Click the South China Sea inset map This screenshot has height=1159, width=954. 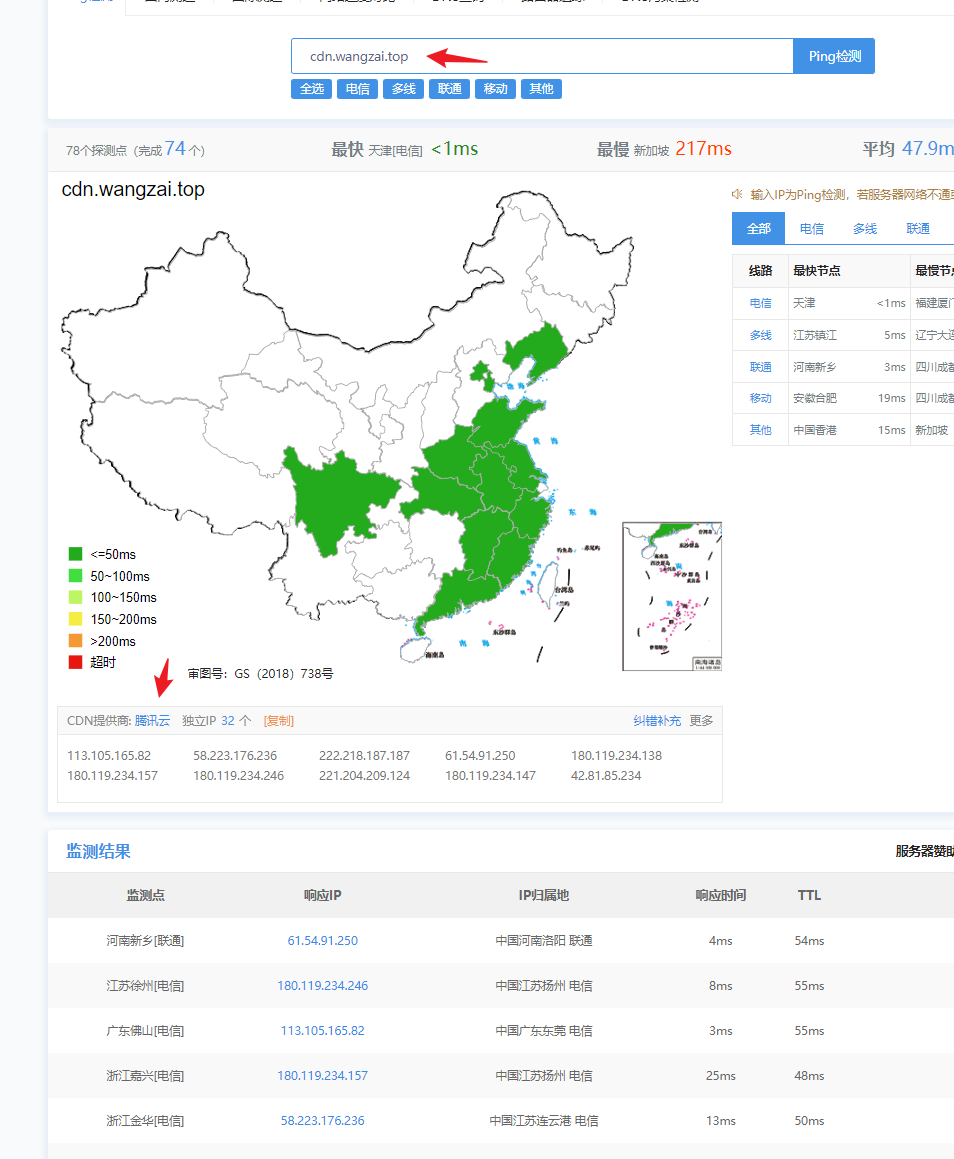point(671,596)
